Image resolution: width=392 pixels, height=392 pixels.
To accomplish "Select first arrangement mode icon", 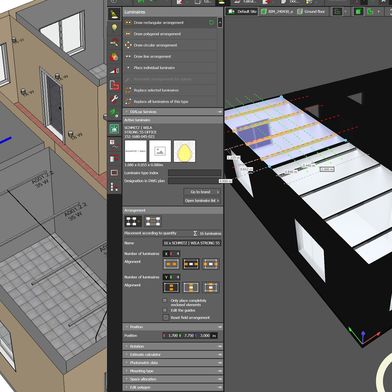I will click(x=133, y=221).
